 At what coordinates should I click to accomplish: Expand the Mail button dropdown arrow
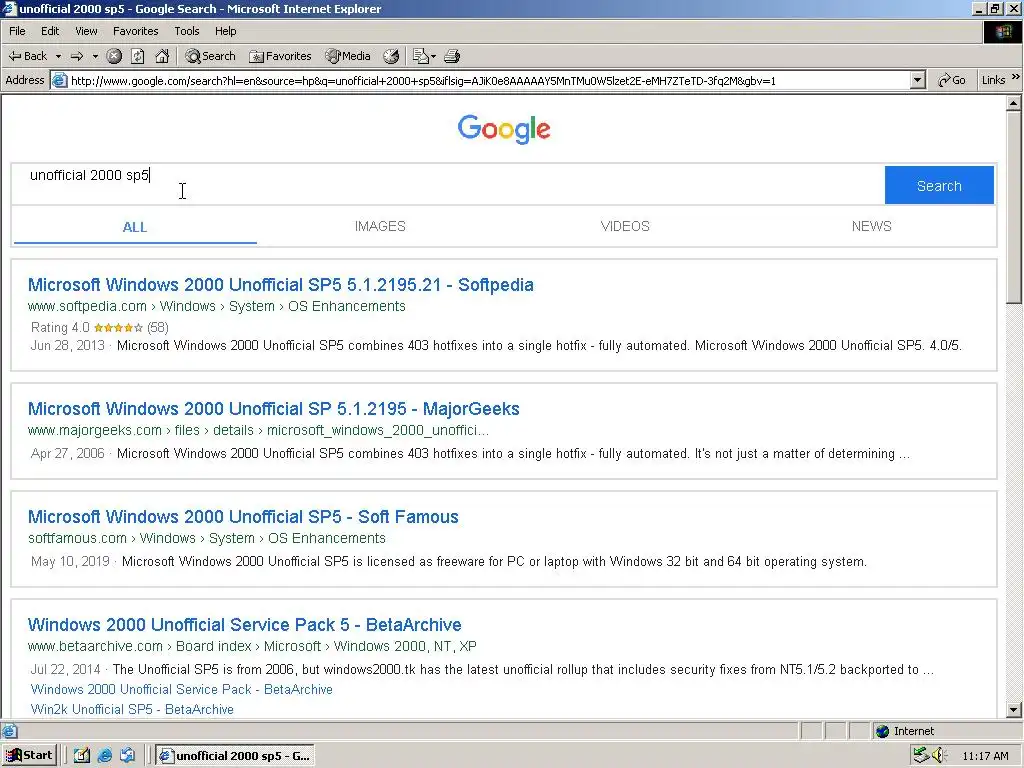434,56
